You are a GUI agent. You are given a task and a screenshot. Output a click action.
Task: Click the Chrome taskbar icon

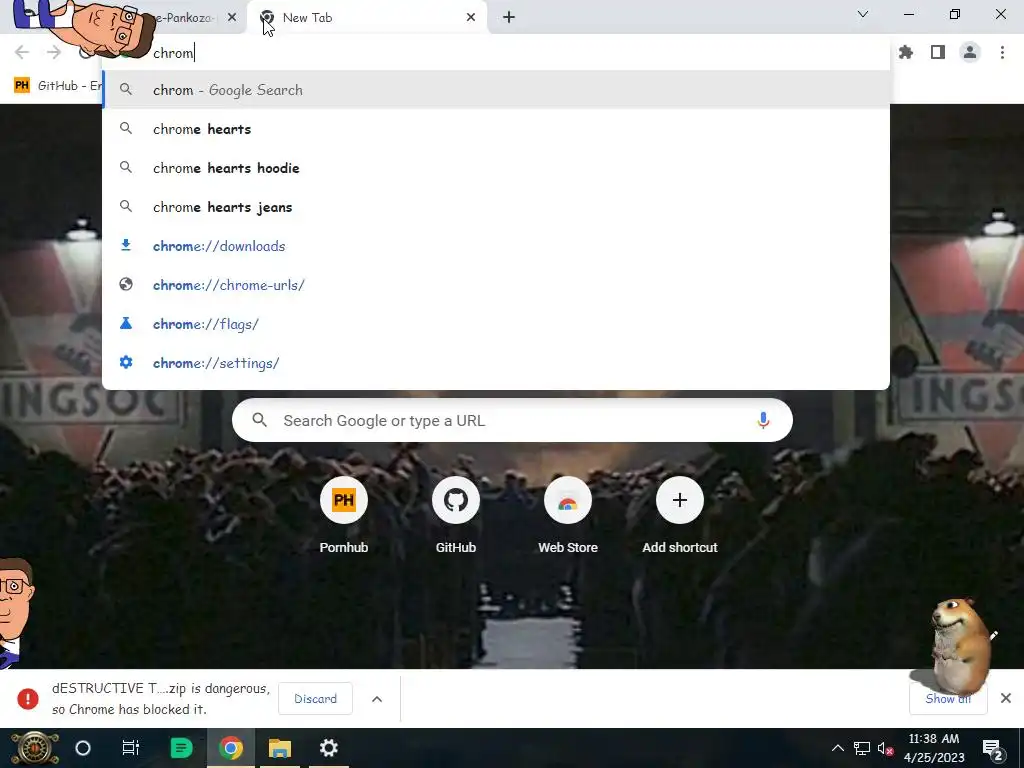[231, 748]
